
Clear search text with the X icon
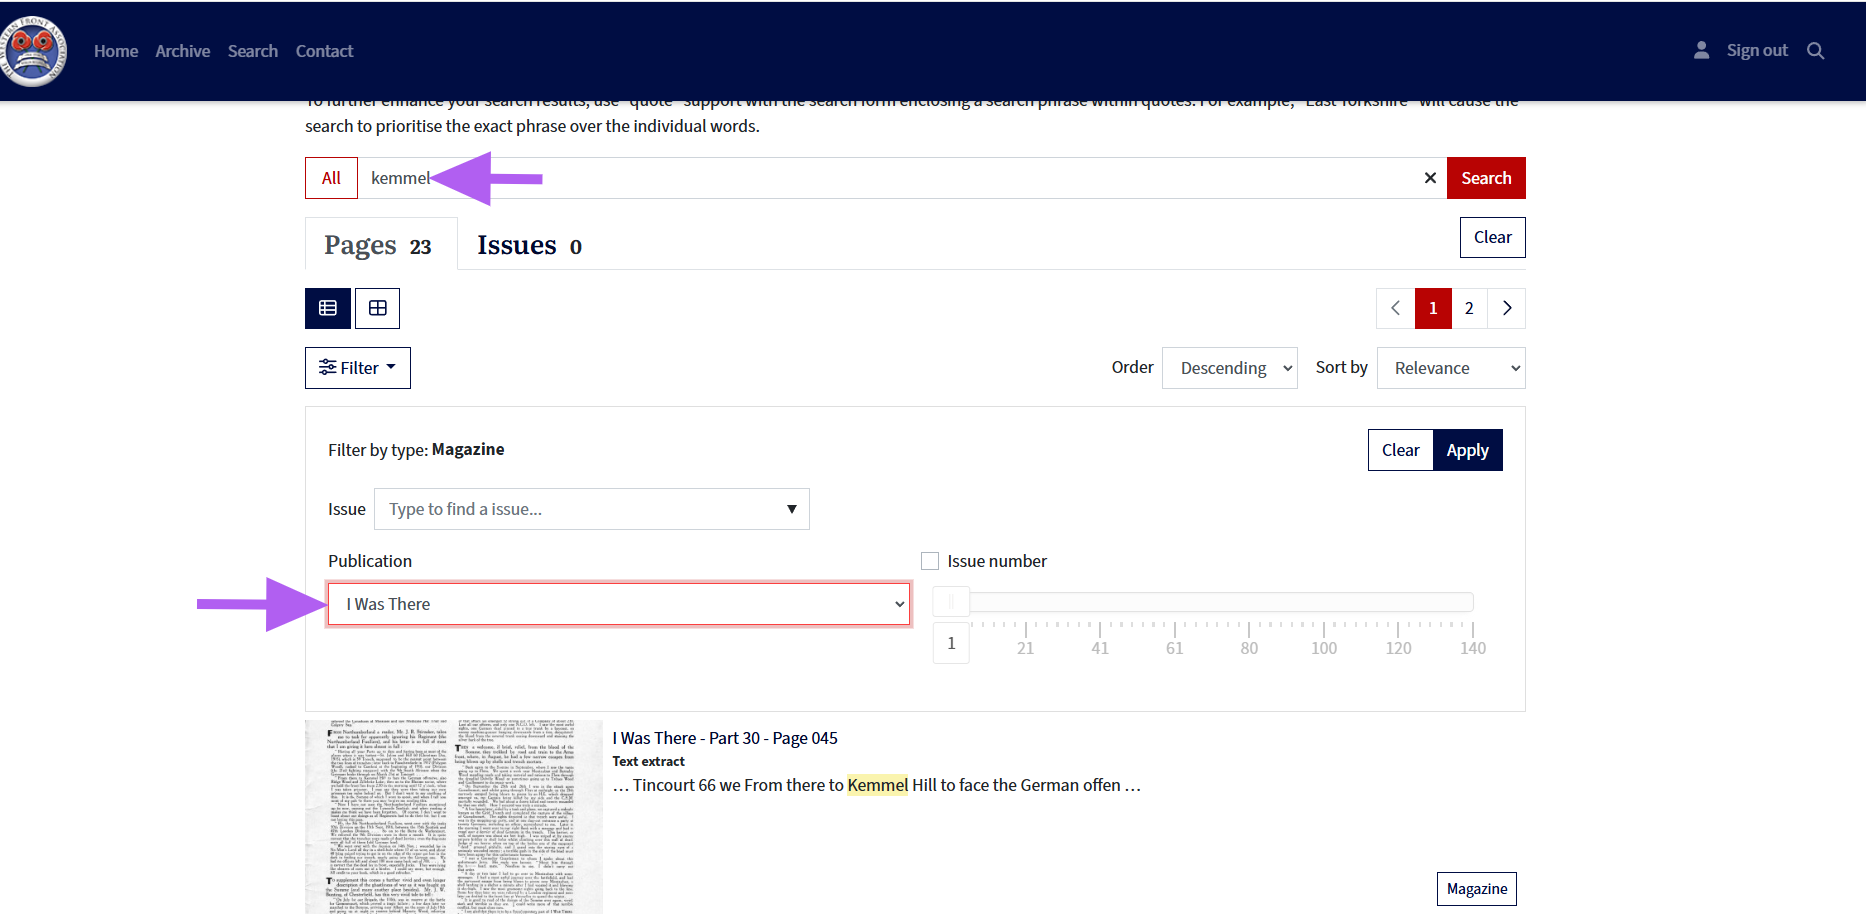pyautogui.click(x=1430, y=178)
